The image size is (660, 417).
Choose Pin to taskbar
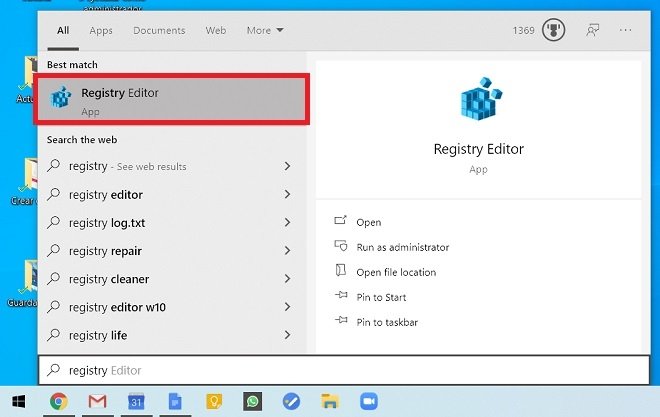(x=387, y=322)
